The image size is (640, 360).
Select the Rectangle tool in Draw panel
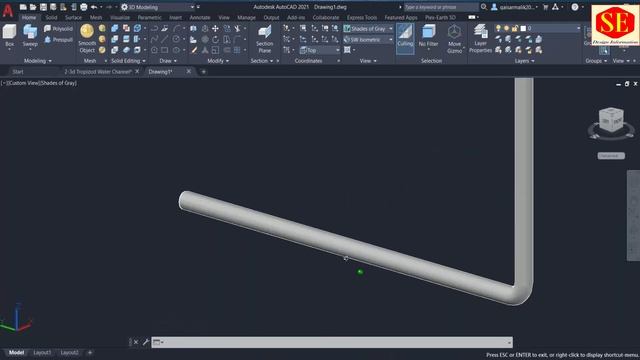pos(164,50)
